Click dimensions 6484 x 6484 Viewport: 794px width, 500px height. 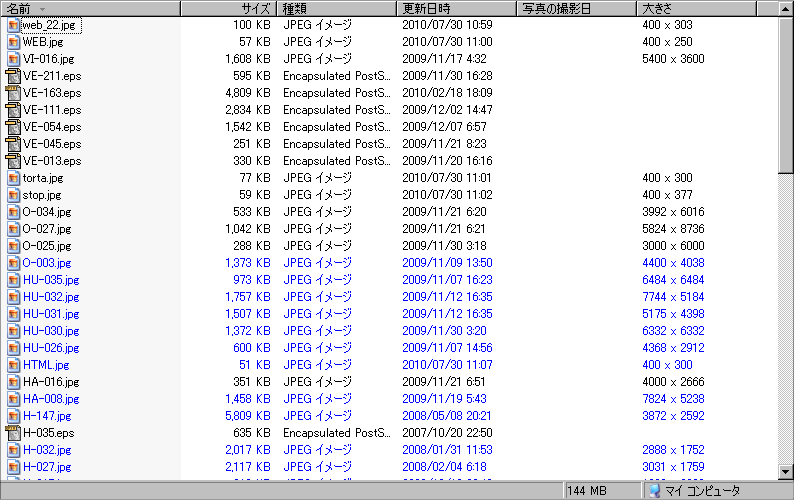(x=673, y=280)
